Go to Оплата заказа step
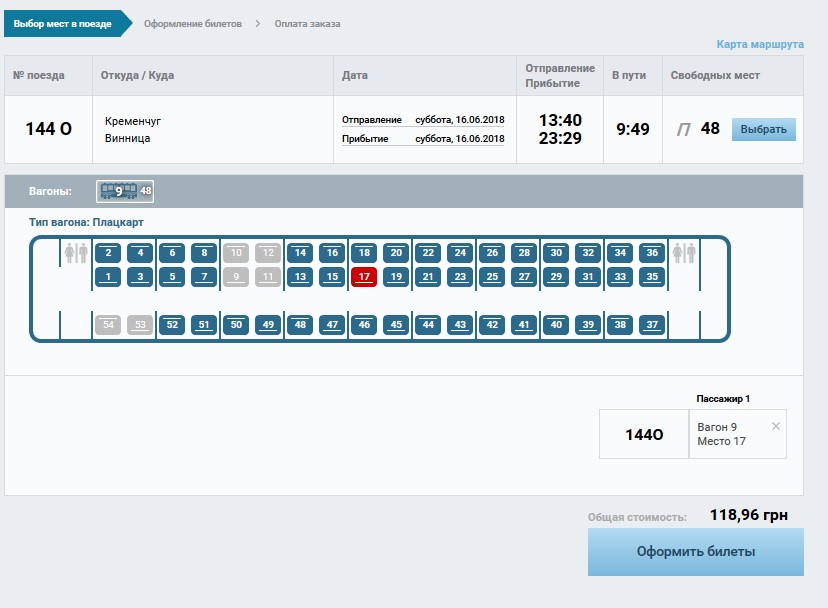 [307, 23]
